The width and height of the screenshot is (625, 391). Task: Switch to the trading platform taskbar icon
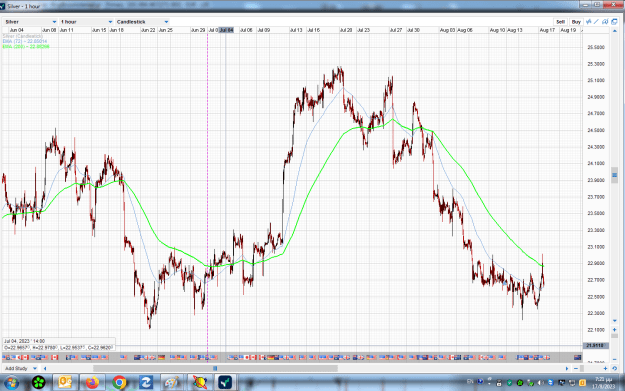pos(226,383)
